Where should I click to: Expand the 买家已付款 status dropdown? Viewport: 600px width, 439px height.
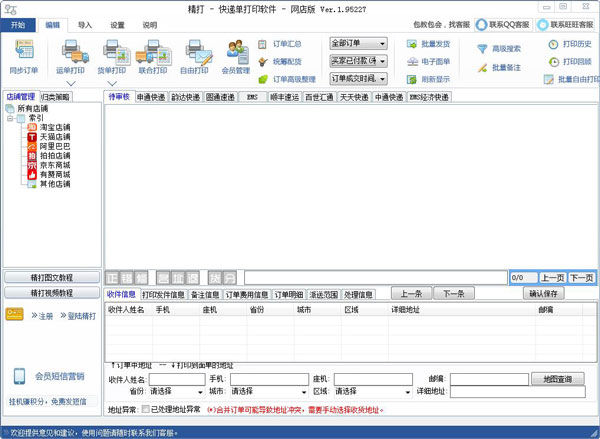coord(359,61)
